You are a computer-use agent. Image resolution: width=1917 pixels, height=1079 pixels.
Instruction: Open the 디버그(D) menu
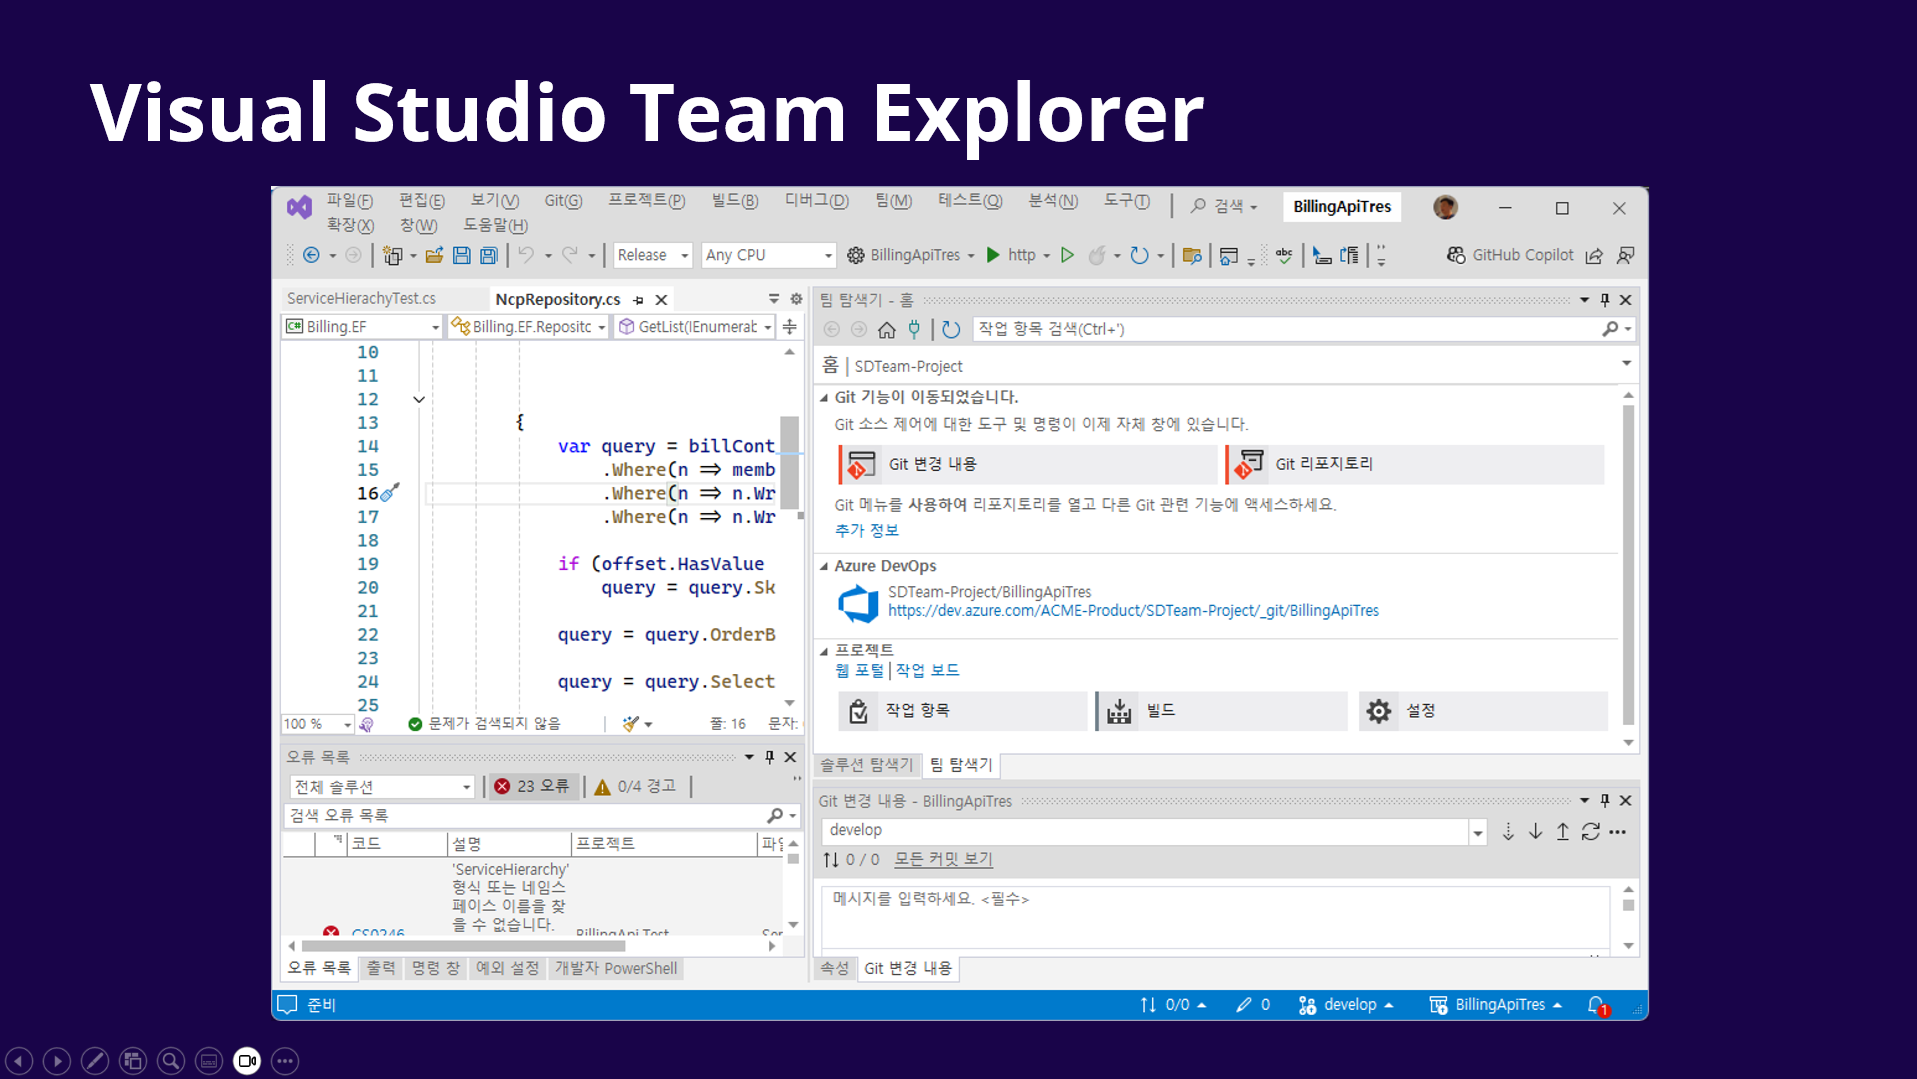(x=816, y=201)
